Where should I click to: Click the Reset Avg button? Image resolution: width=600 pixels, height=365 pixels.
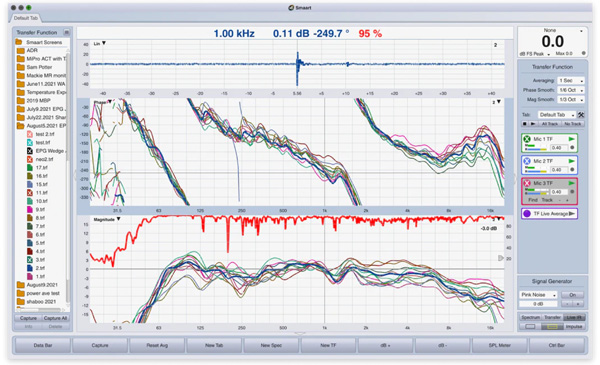click(157, 345)
